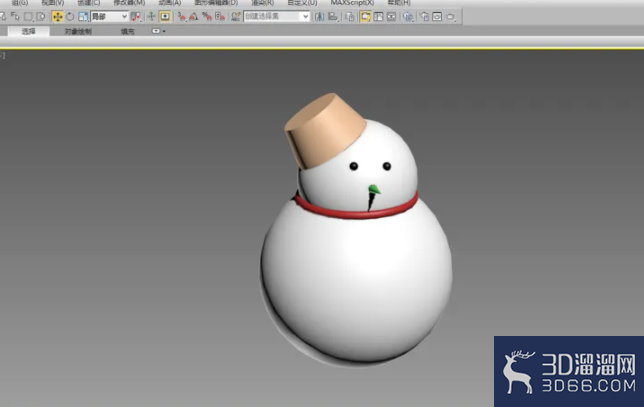
Task: Open the Curve Editor
Action: 378,16
